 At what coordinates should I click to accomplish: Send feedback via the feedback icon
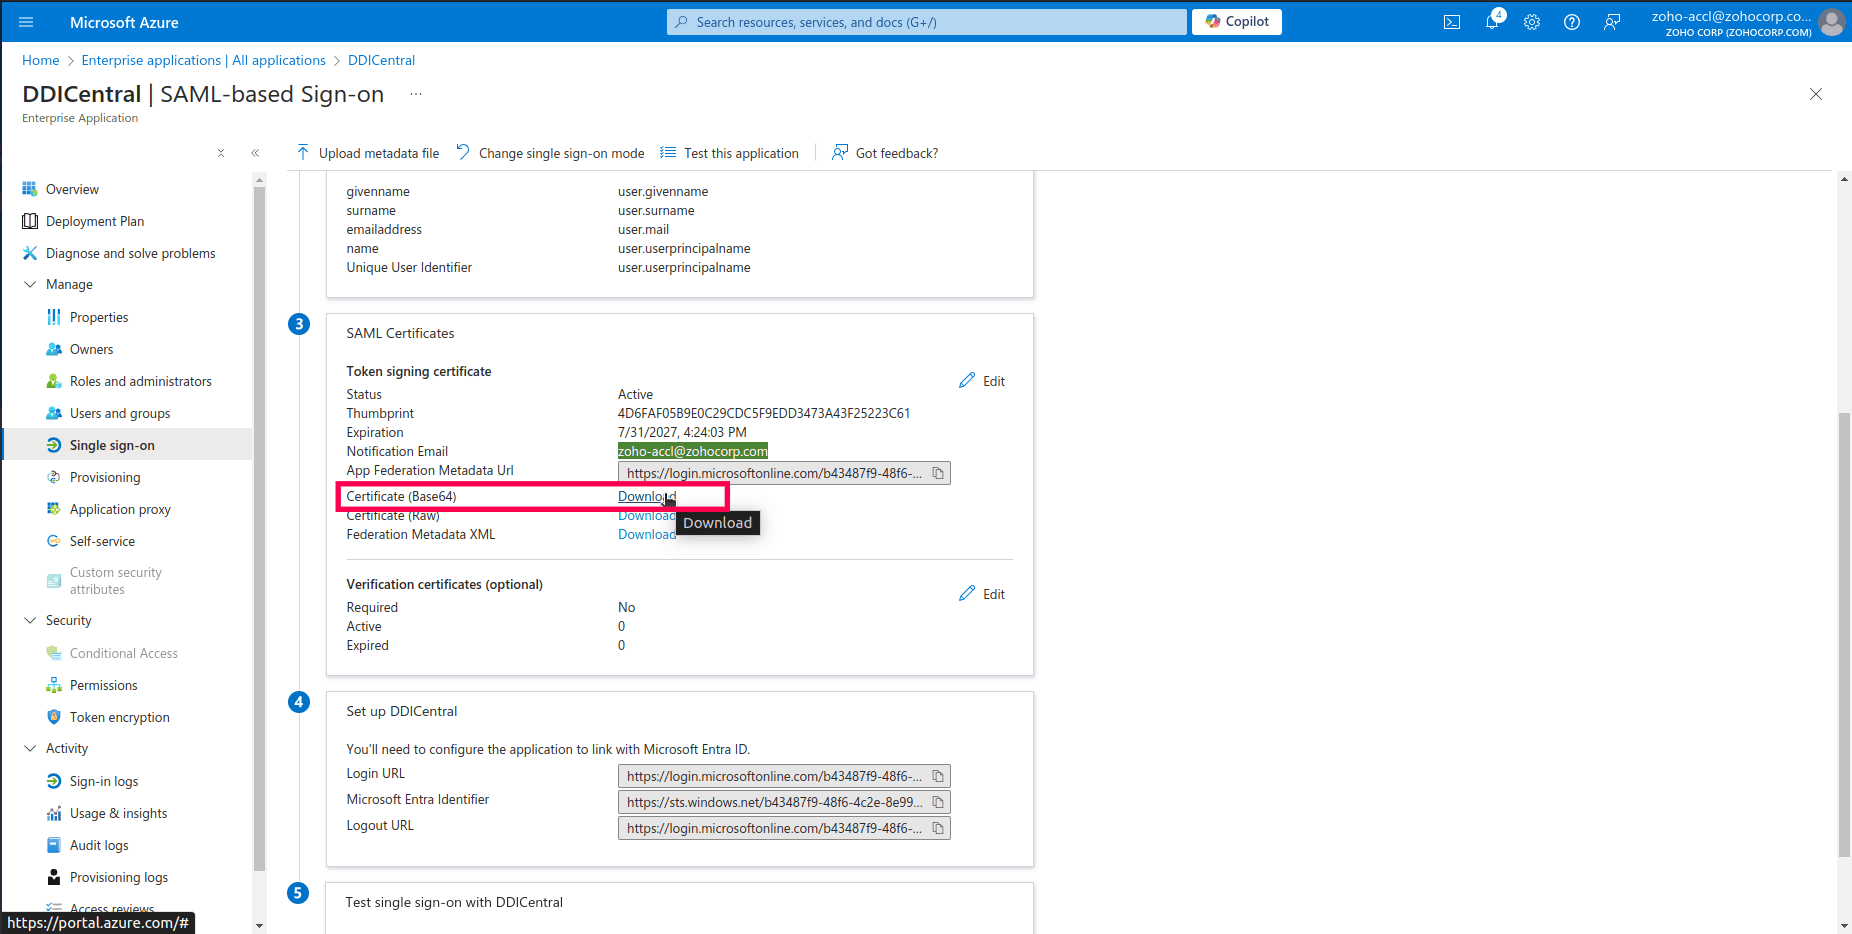coord(1611,21)
